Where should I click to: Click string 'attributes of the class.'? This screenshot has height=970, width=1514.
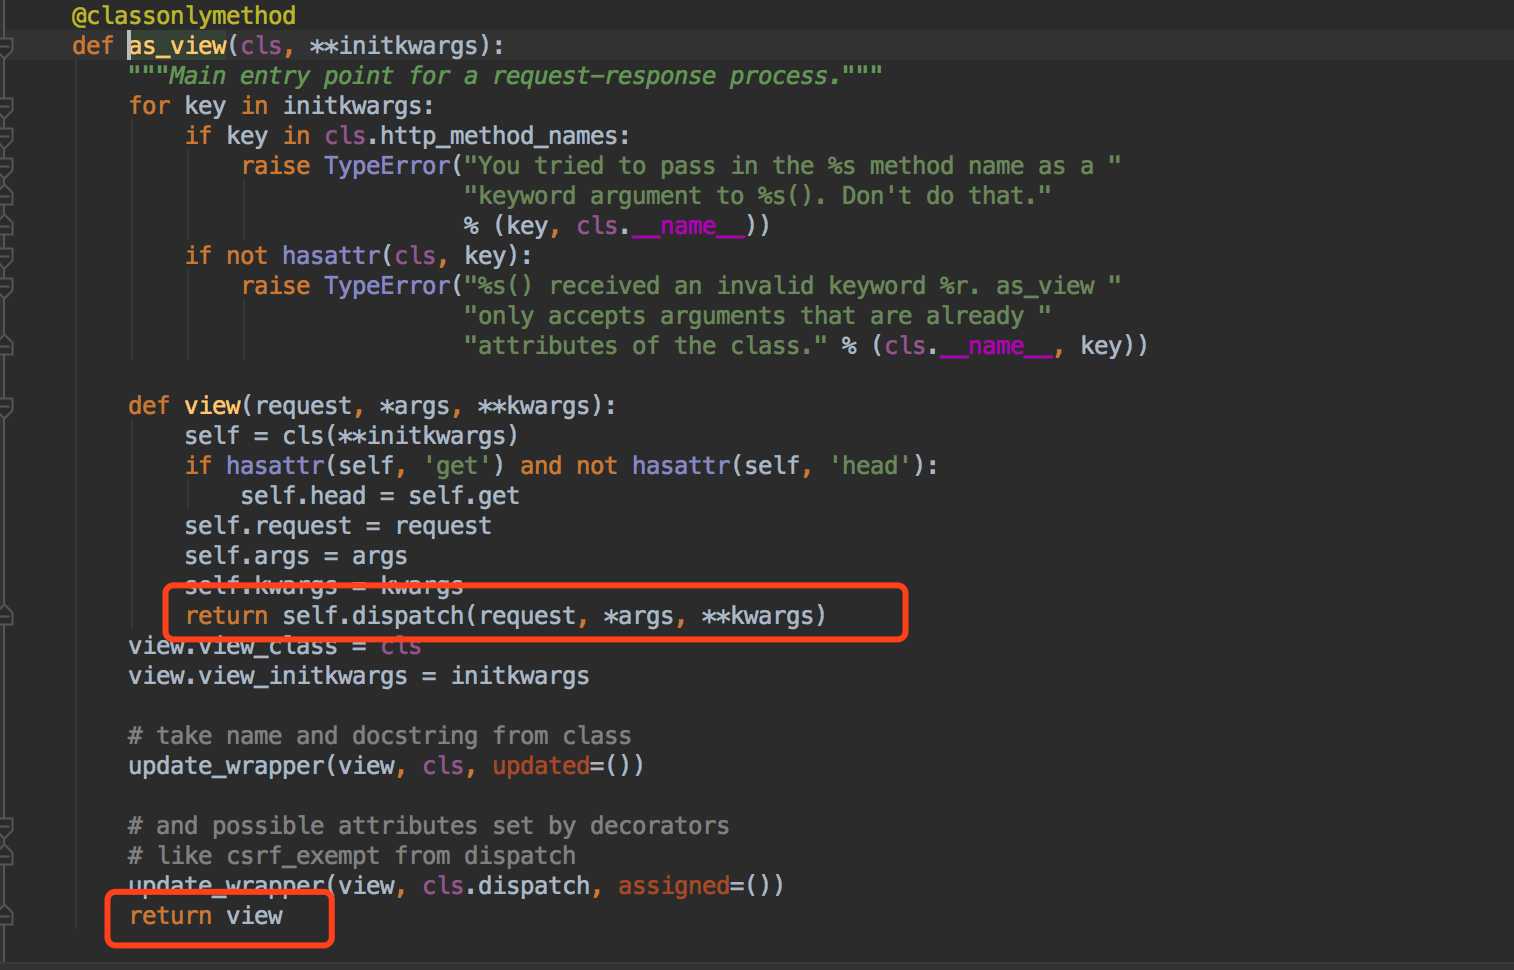(x=645, y=346)
